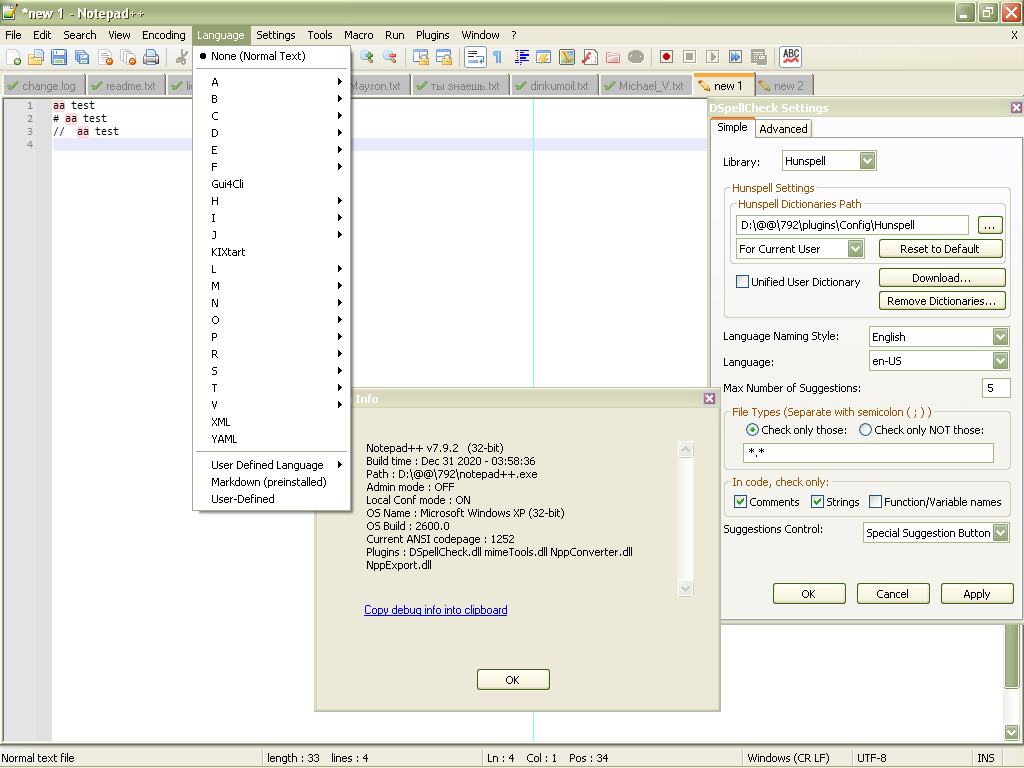This screenshot has height=768, width=1024.
Task: Click the Zoom Out toolbar icon
Action: pyautogui.click(x=390, y=57)
